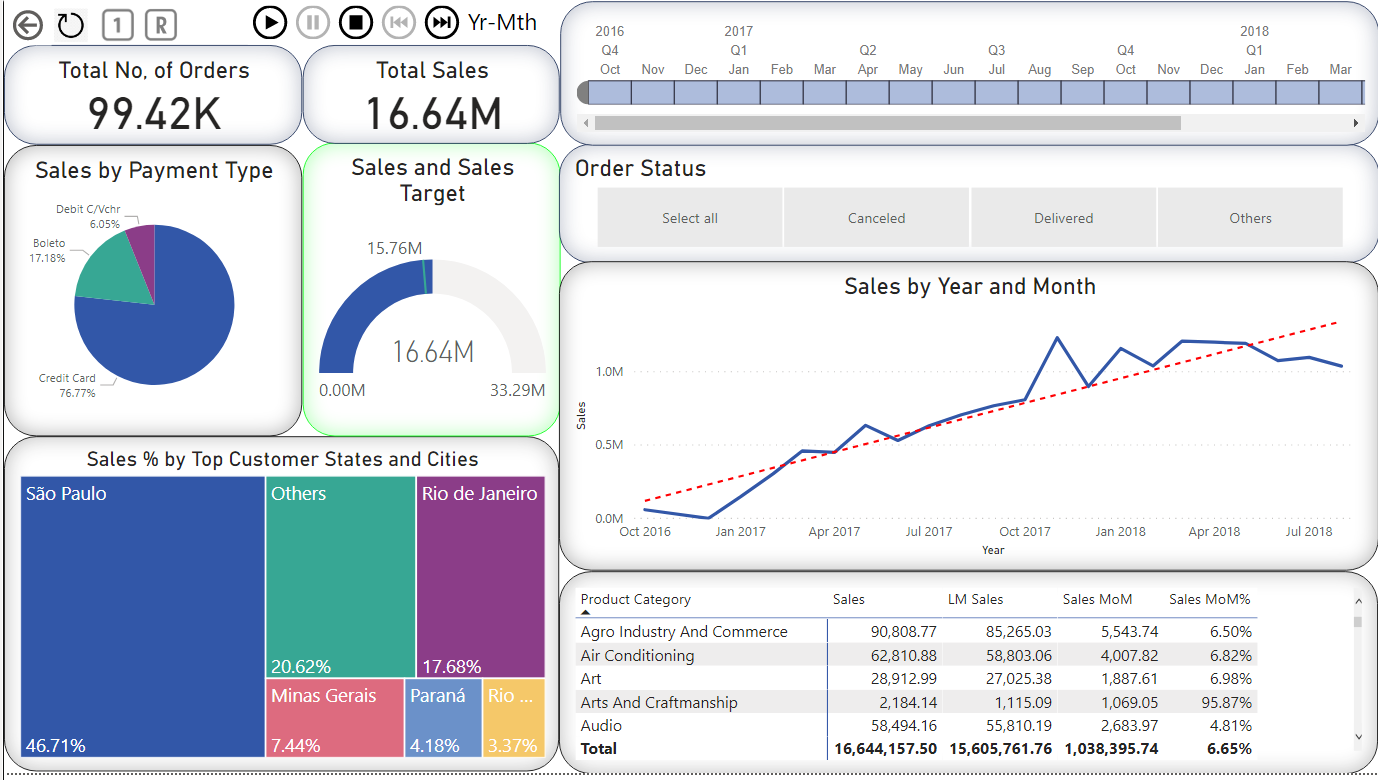
Task: Select Jan 2017 block on timeline slicer
Action: coord(739,93)
